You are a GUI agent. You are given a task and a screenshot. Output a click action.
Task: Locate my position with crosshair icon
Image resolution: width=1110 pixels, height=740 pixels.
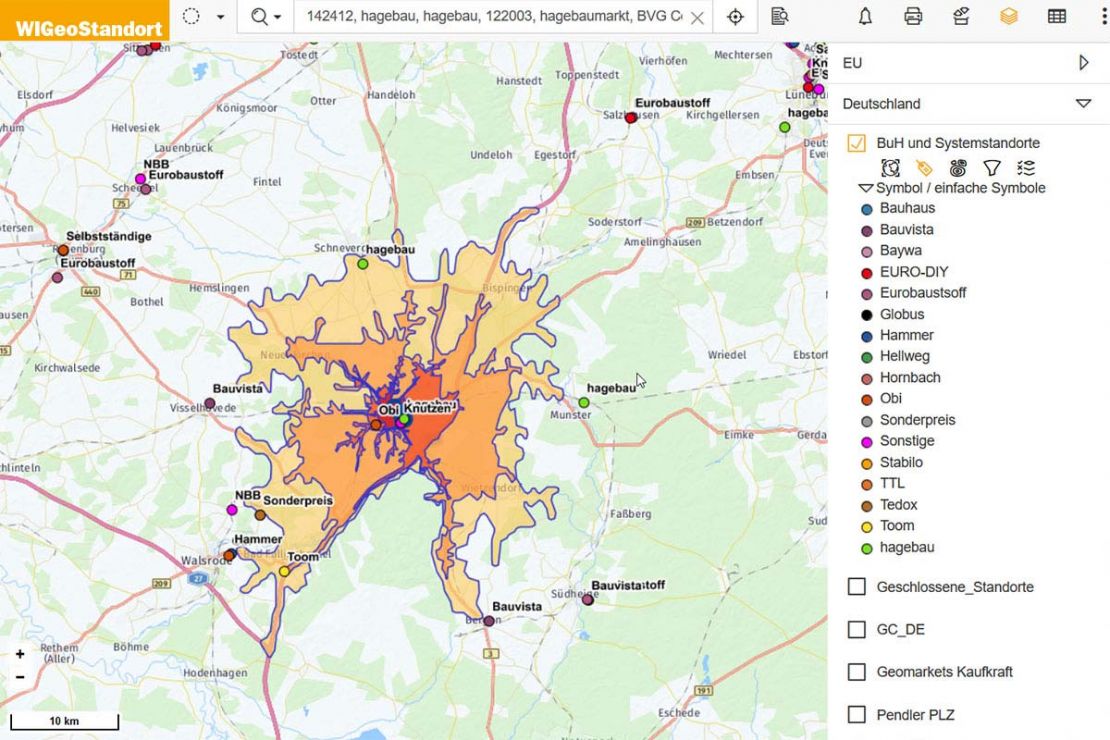click(x=736, y=16)
